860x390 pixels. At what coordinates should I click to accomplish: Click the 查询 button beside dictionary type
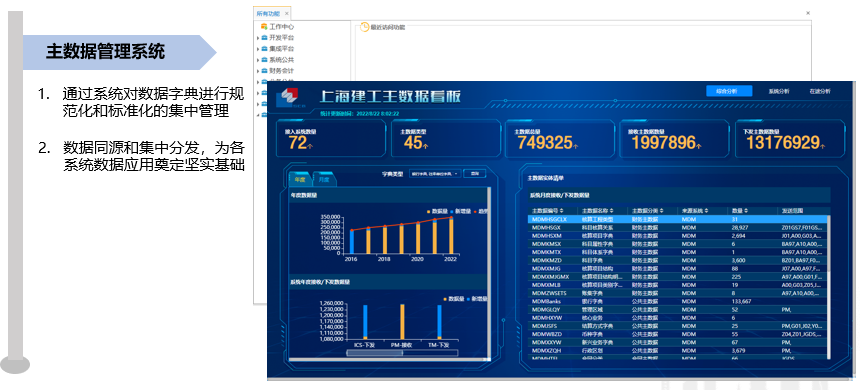pyautogui.click(x=474, y=174)
